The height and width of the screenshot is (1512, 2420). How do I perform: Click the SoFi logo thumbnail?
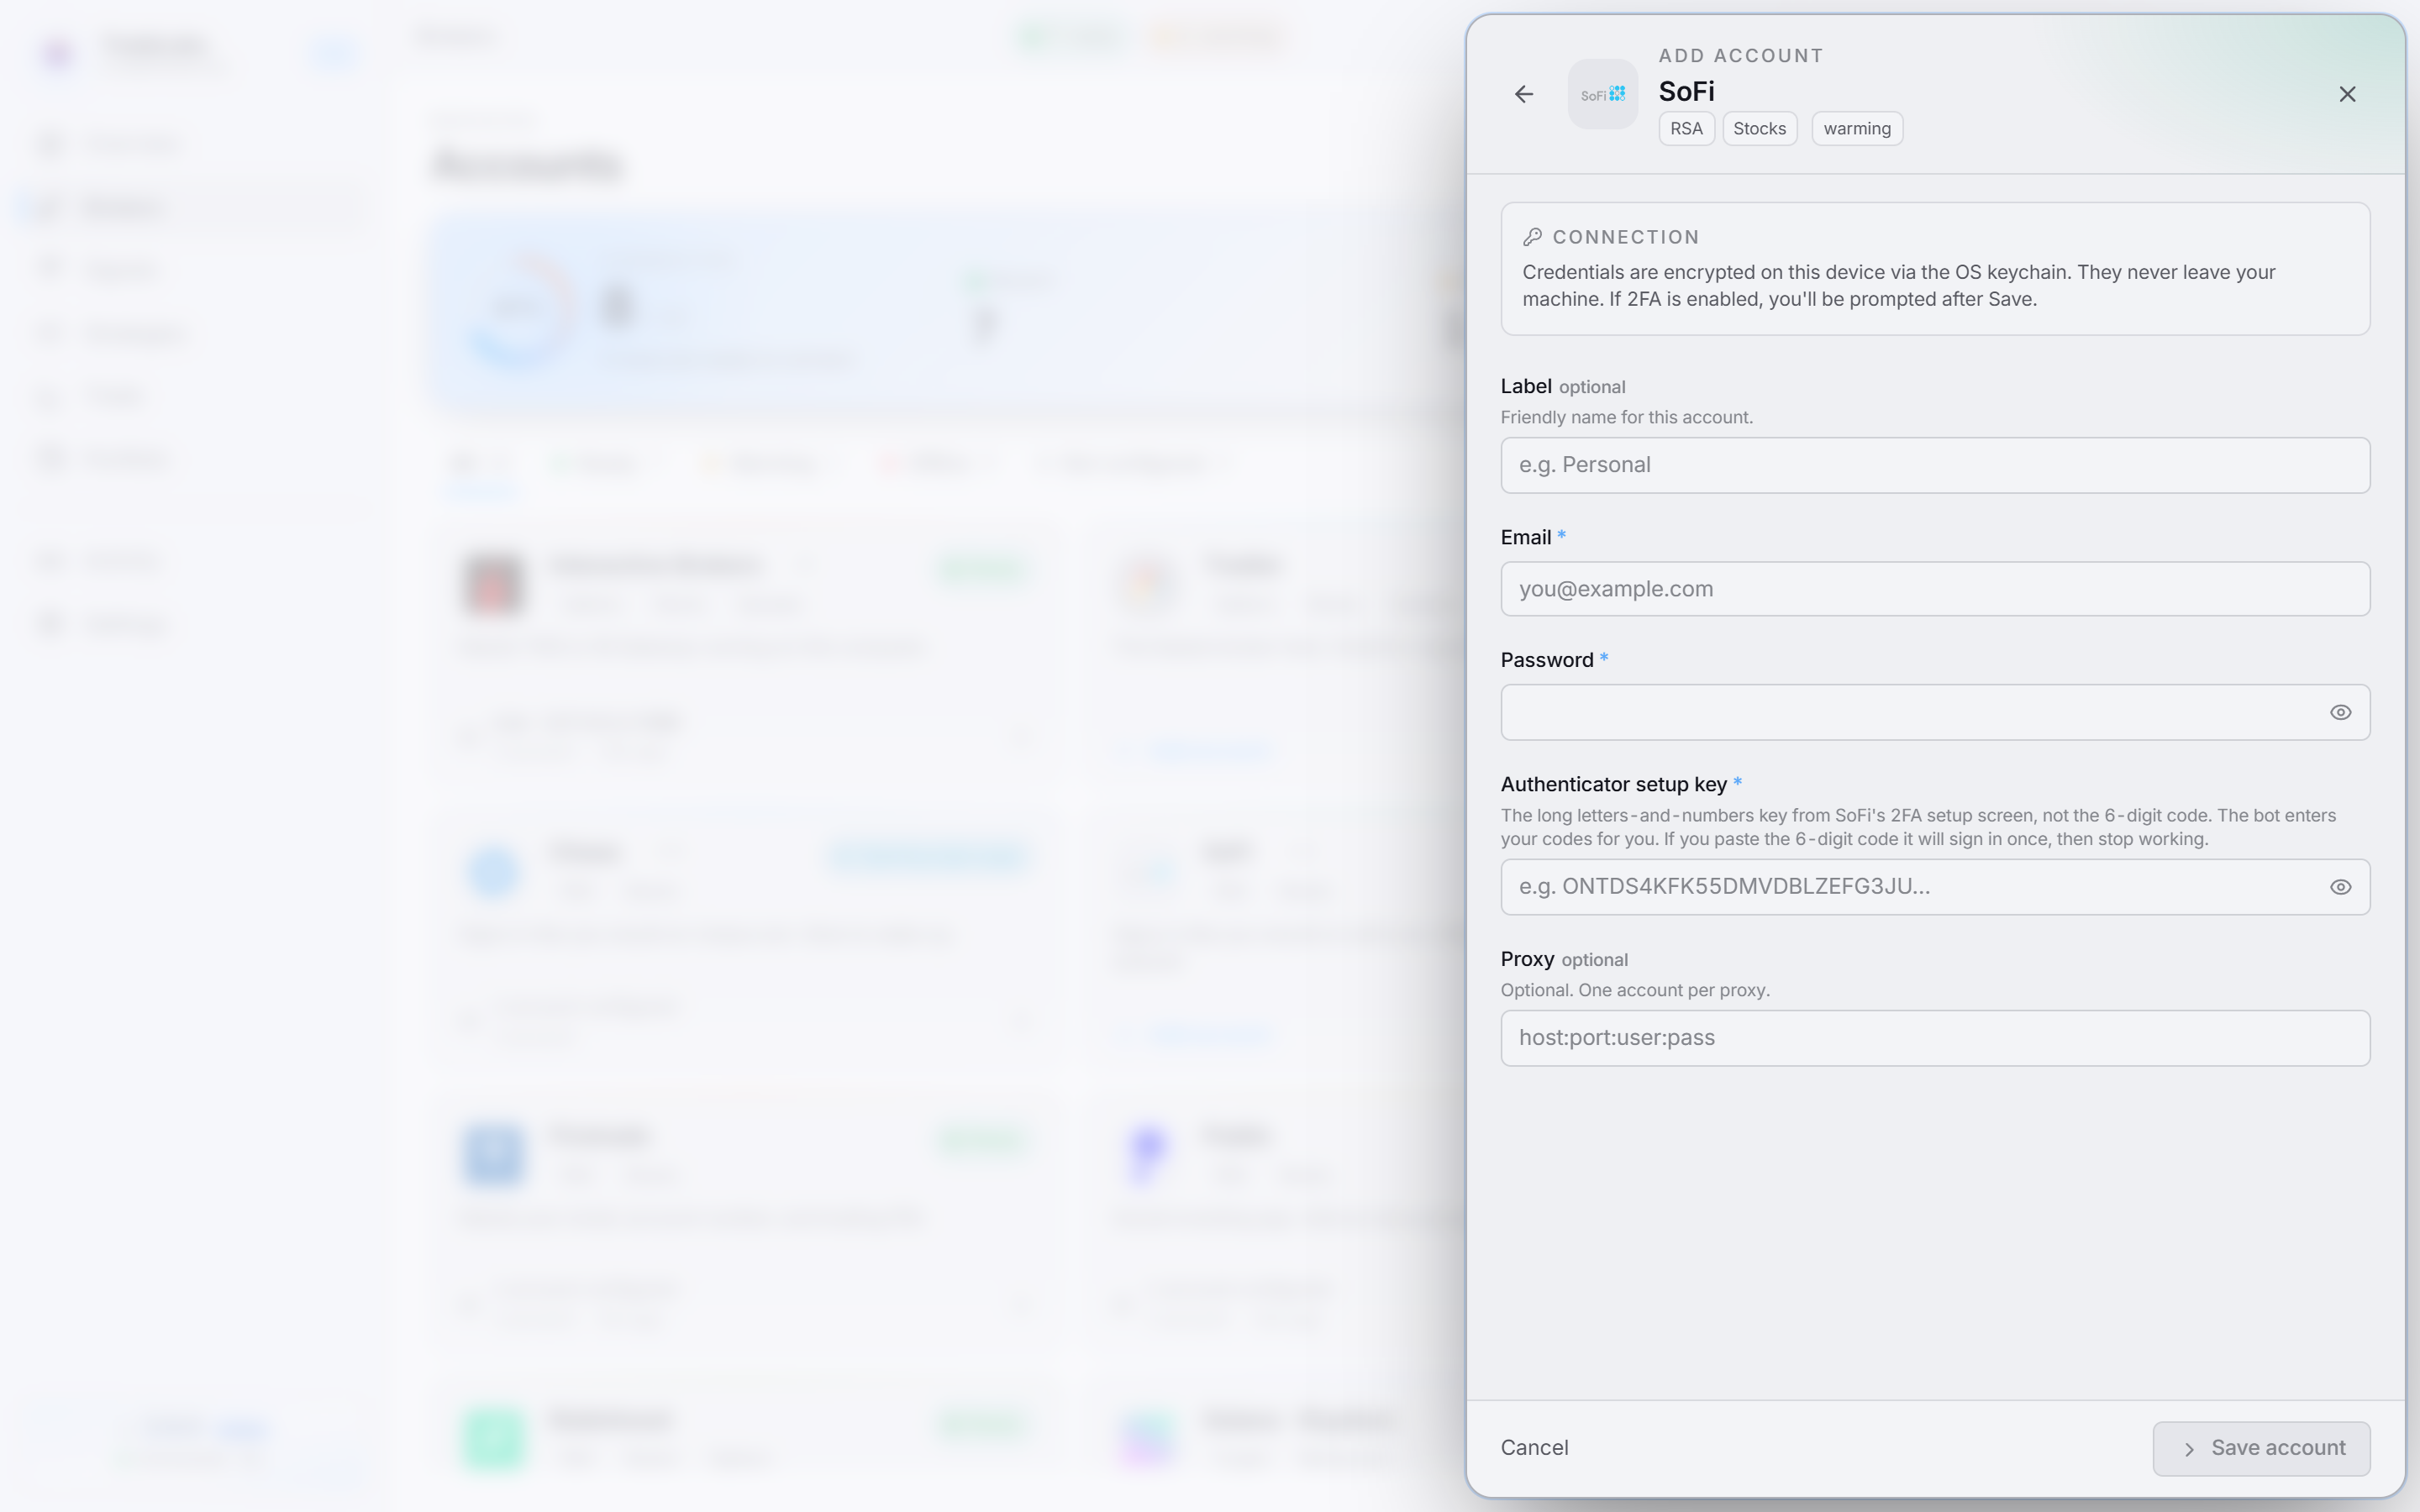(x=1602, y=94)
